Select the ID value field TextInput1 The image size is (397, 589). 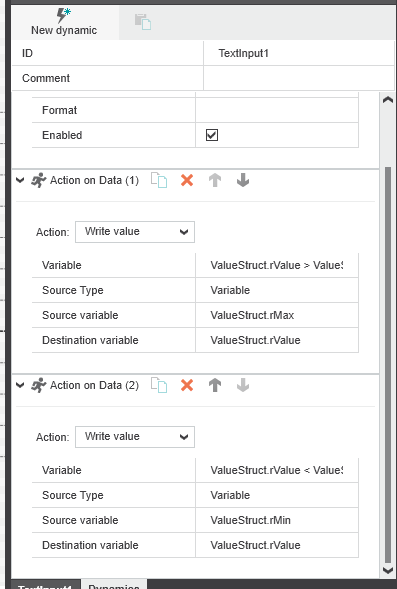(299, 53)
